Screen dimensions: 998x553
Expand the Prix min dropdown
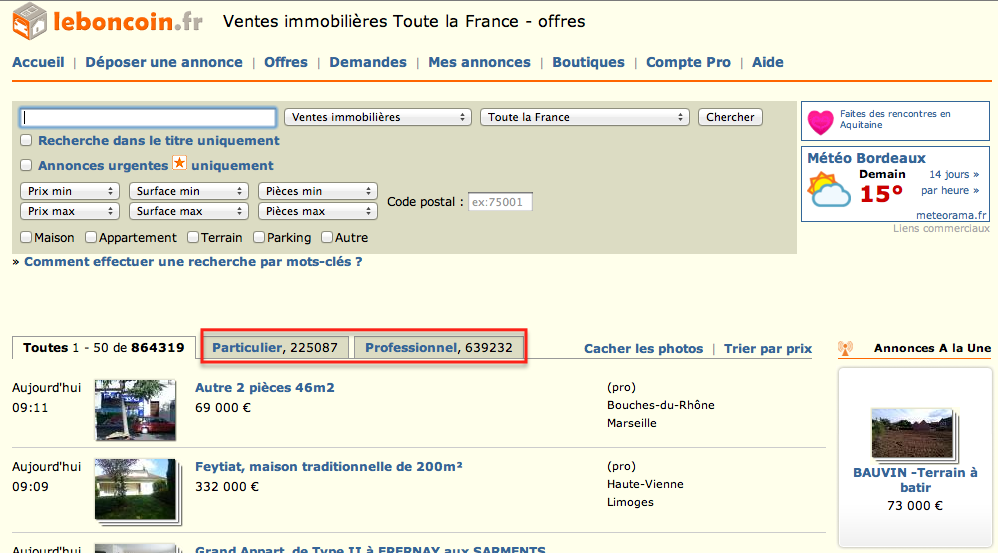[70, 191]
